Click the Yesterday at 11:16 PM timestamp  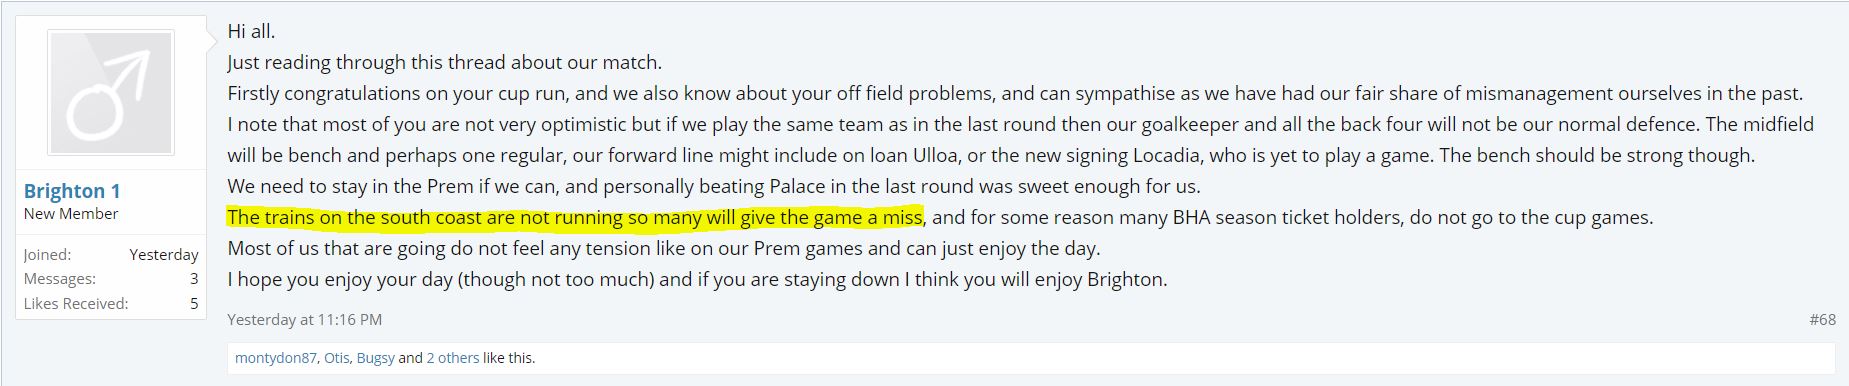pos(304,320)
